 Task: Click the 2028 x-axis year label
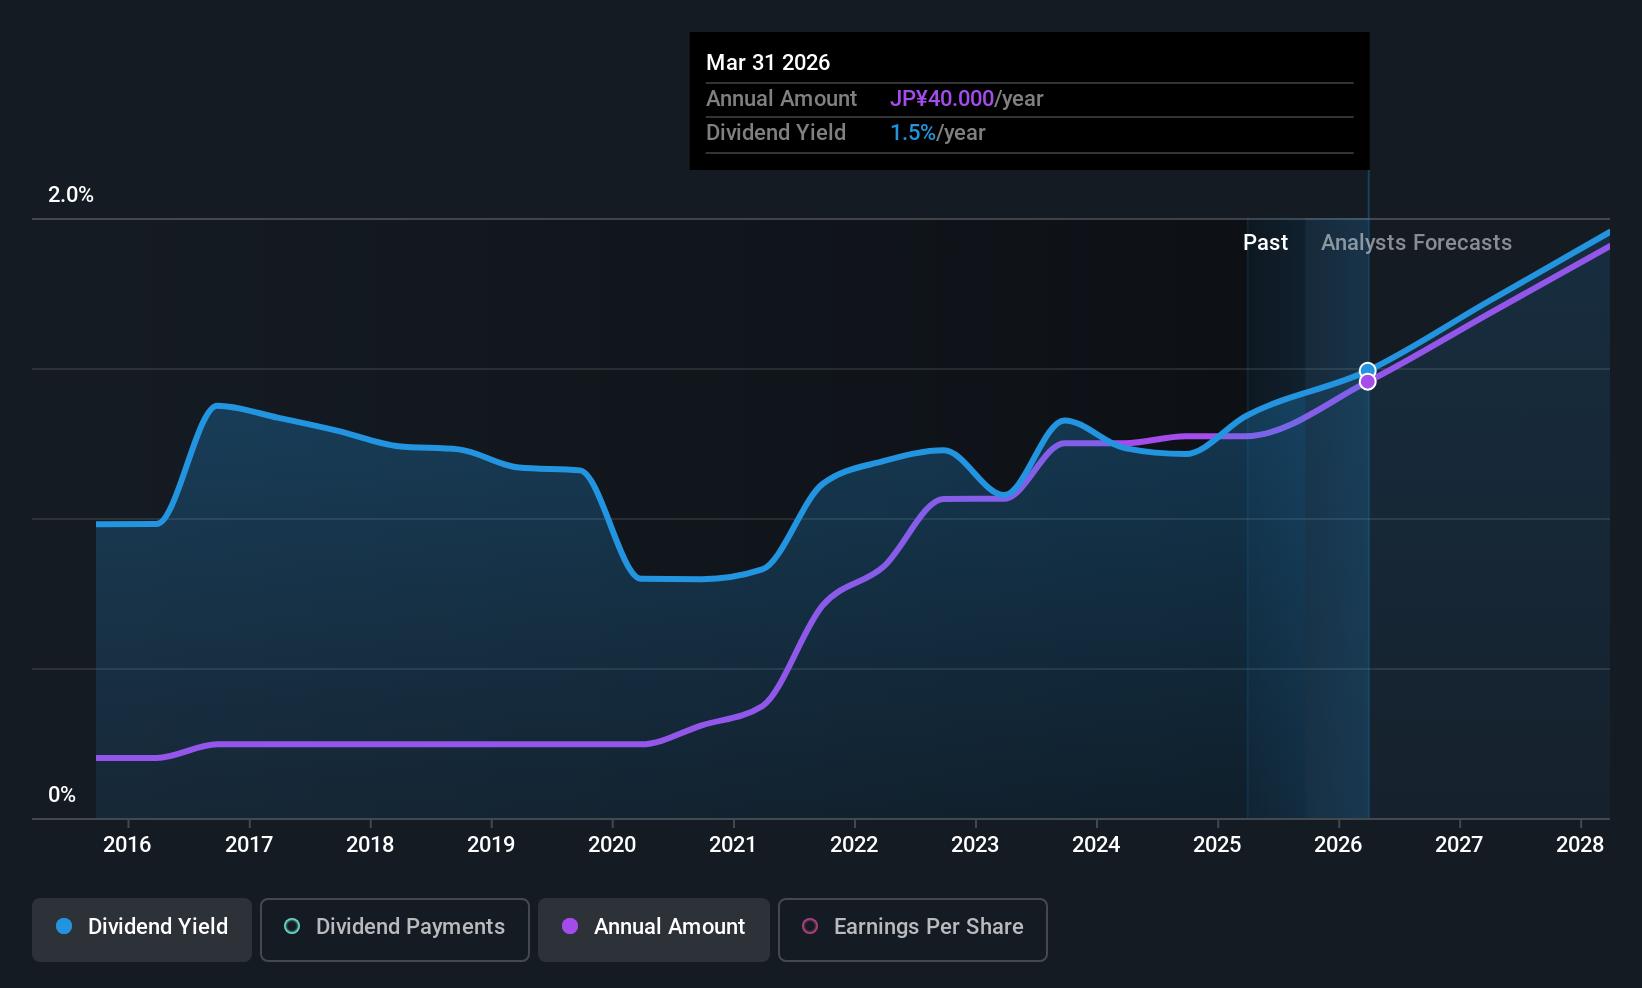click(1580, 845)
